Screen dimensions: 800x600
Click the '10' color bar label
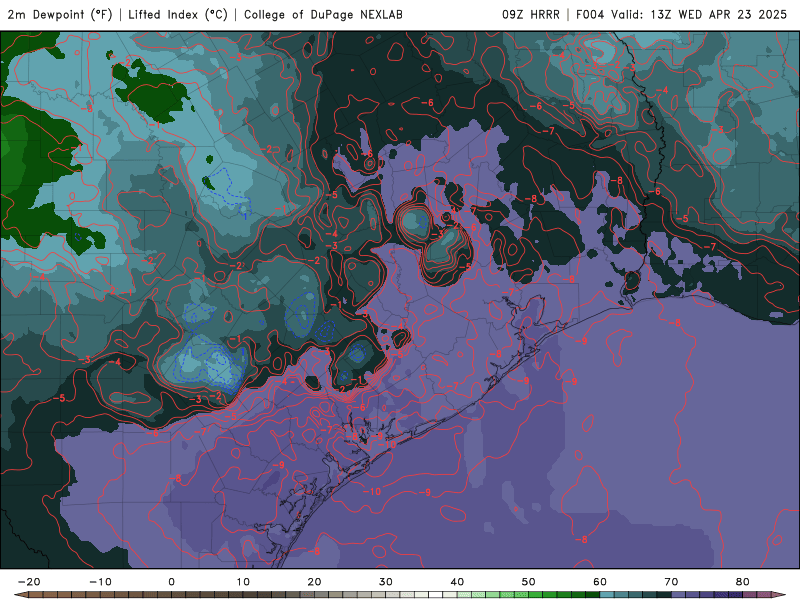click(x=243, y=582)
